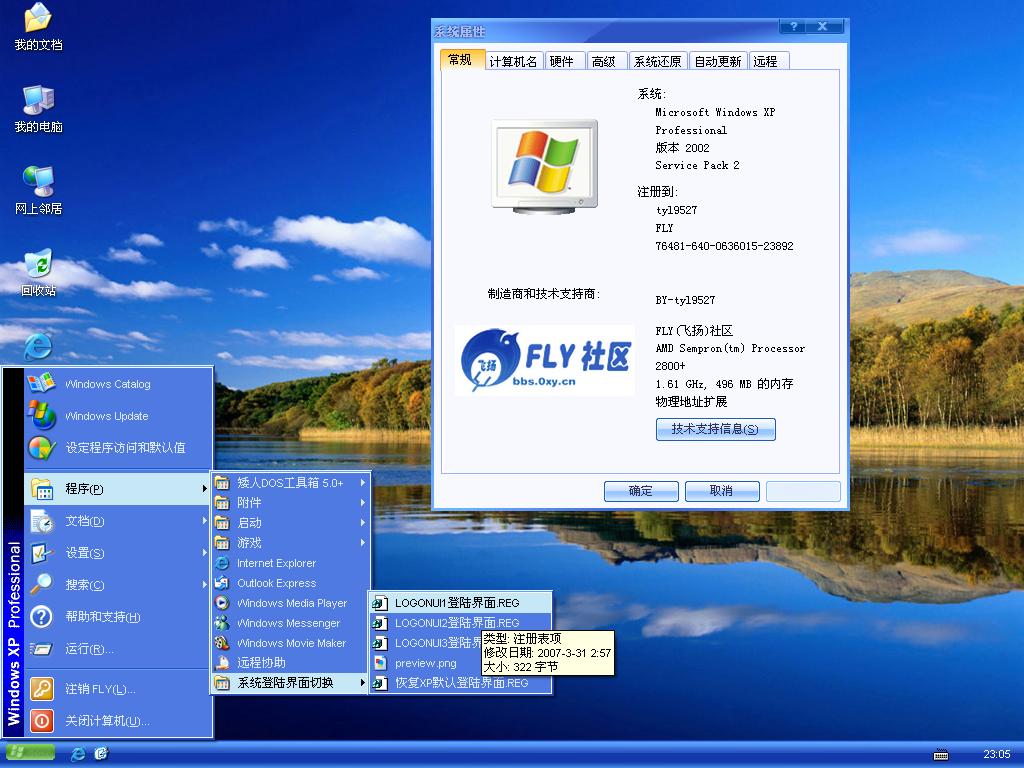
Task: Select LOGONUI2登陆界面.REG menu entry
Action: 460,623
